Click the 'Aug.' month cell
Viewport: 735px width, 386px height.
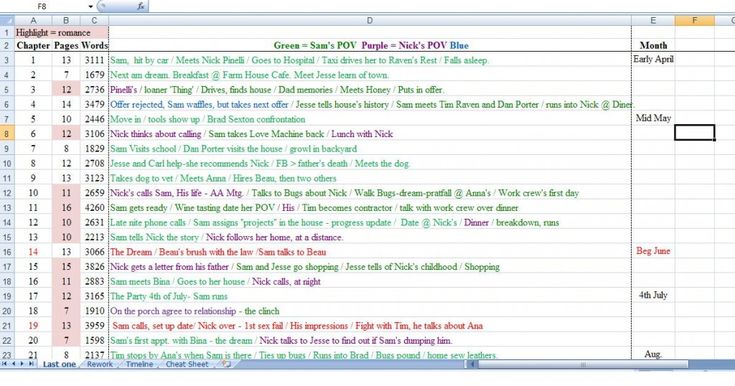(653, 354)
